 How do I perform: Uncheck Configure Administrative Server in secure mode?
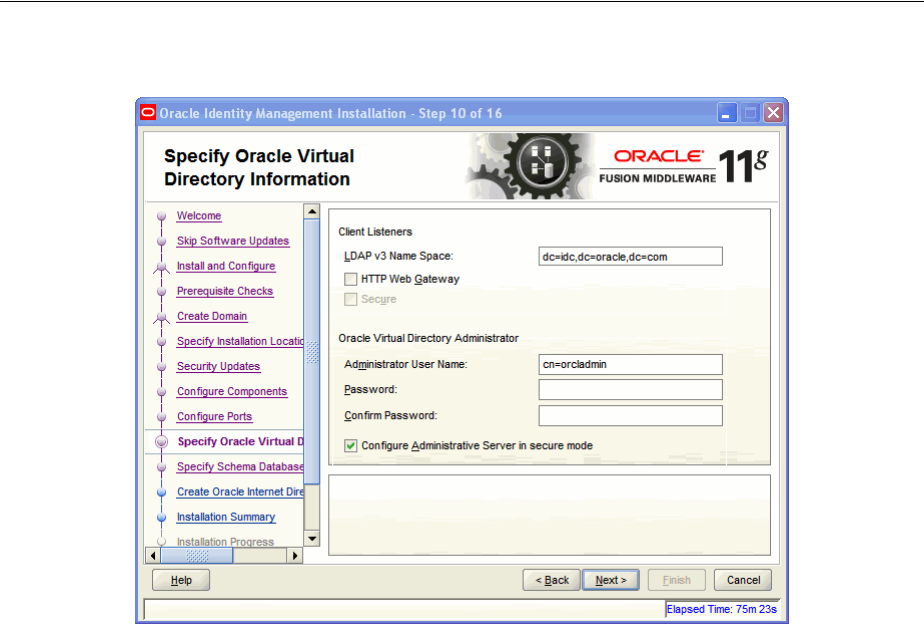351,445
